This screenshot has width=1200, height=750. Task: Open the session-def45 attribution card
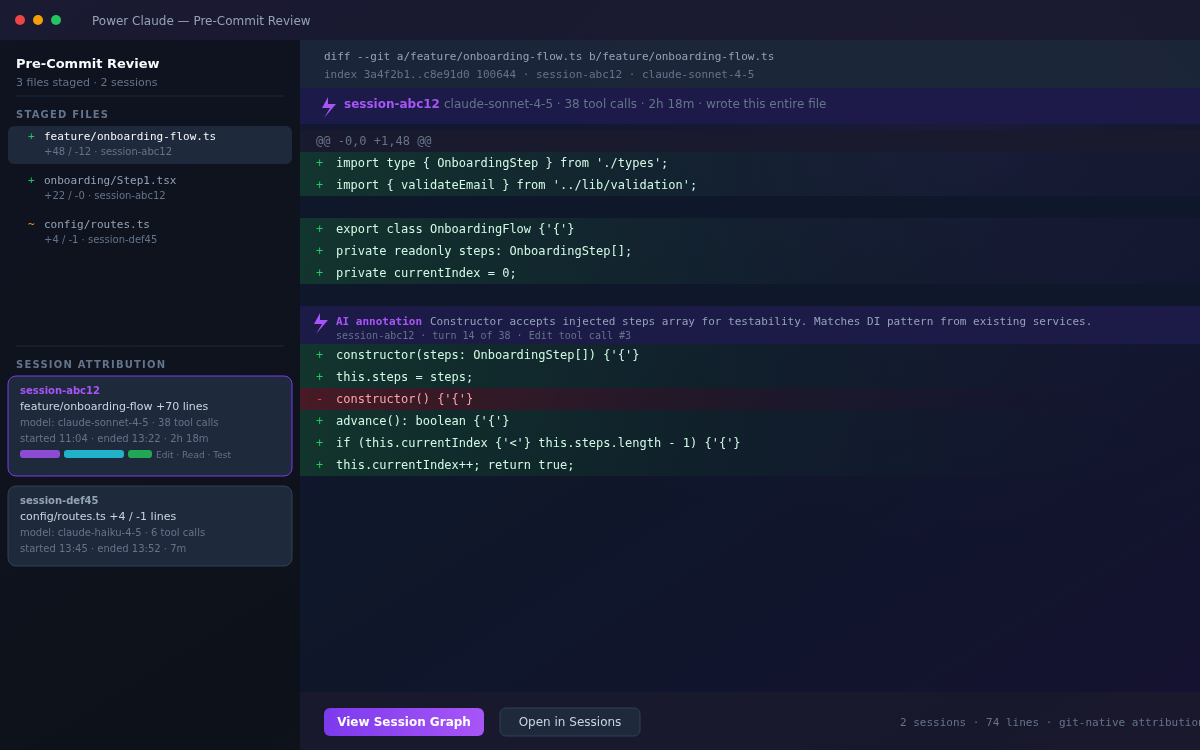(x=150, y=526)
